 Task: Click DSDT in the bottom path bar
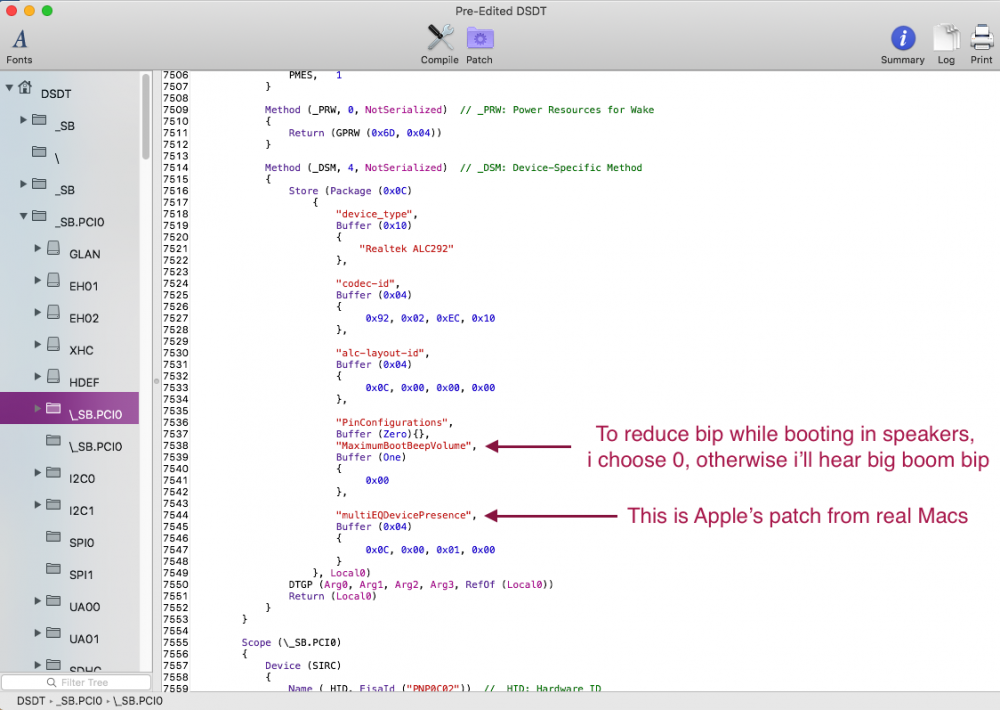pyautogui.click(x=31, y=700)
